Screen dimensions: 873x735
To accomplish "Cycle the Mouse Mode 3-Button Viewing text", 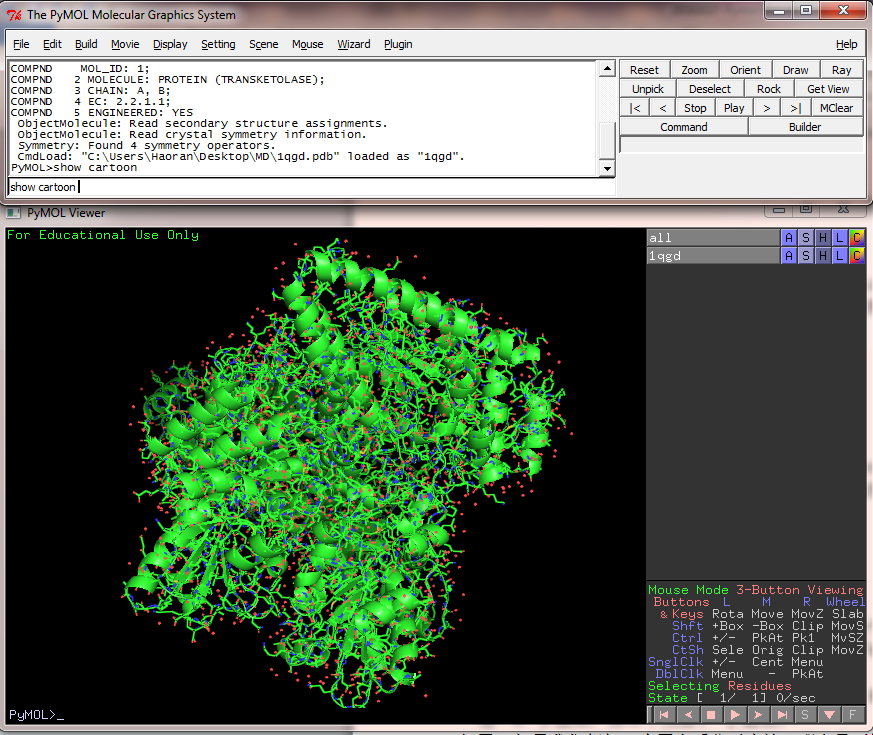I will 756,590.
